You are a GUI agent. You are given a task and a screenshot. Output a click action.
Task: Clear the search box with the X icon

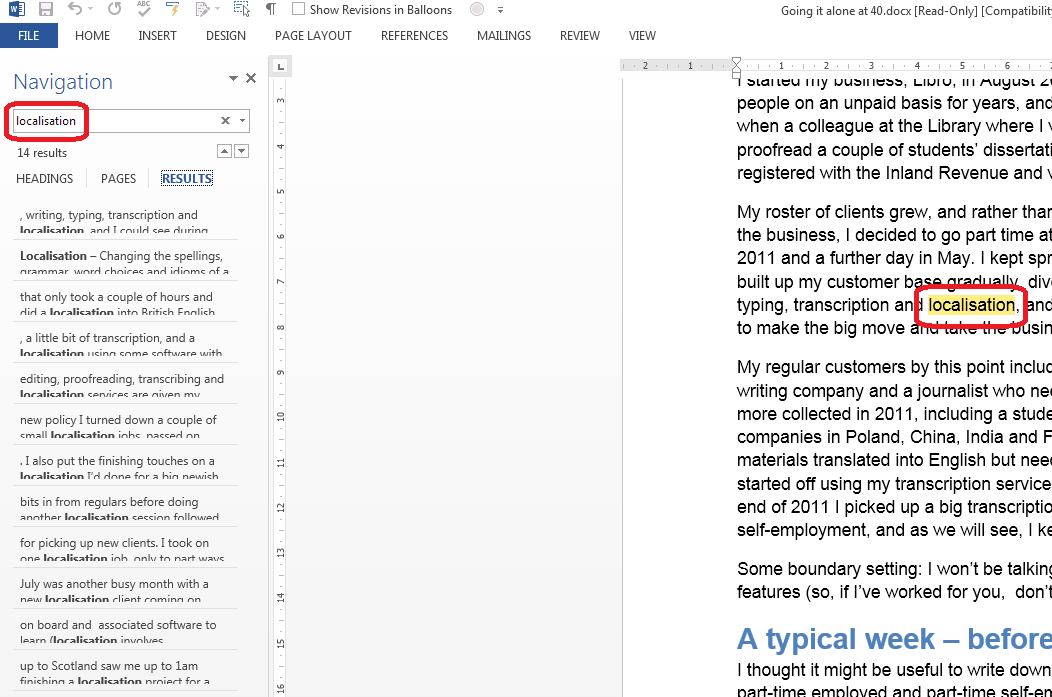click(225, 121)
